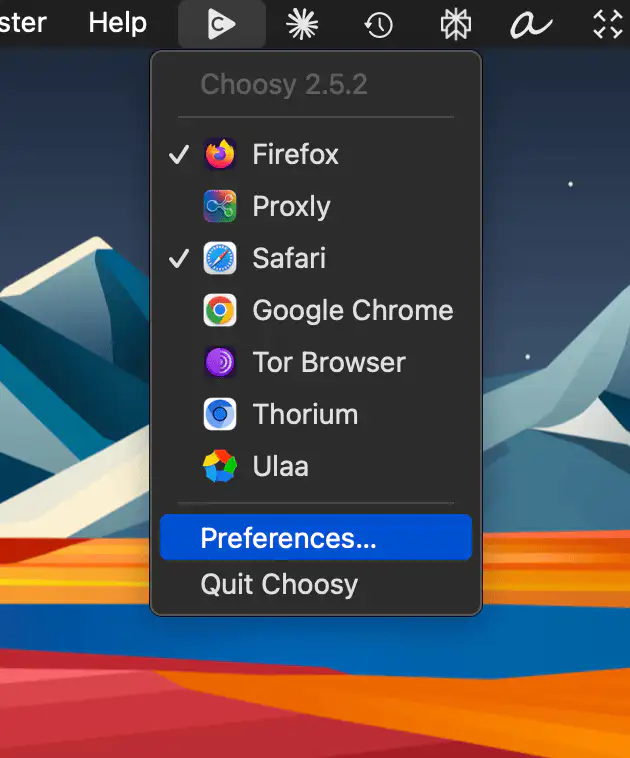Uncheck the Firefox checkmark
Image resolution: width=630 pixels, height=758 pixels.
point(179,155)
